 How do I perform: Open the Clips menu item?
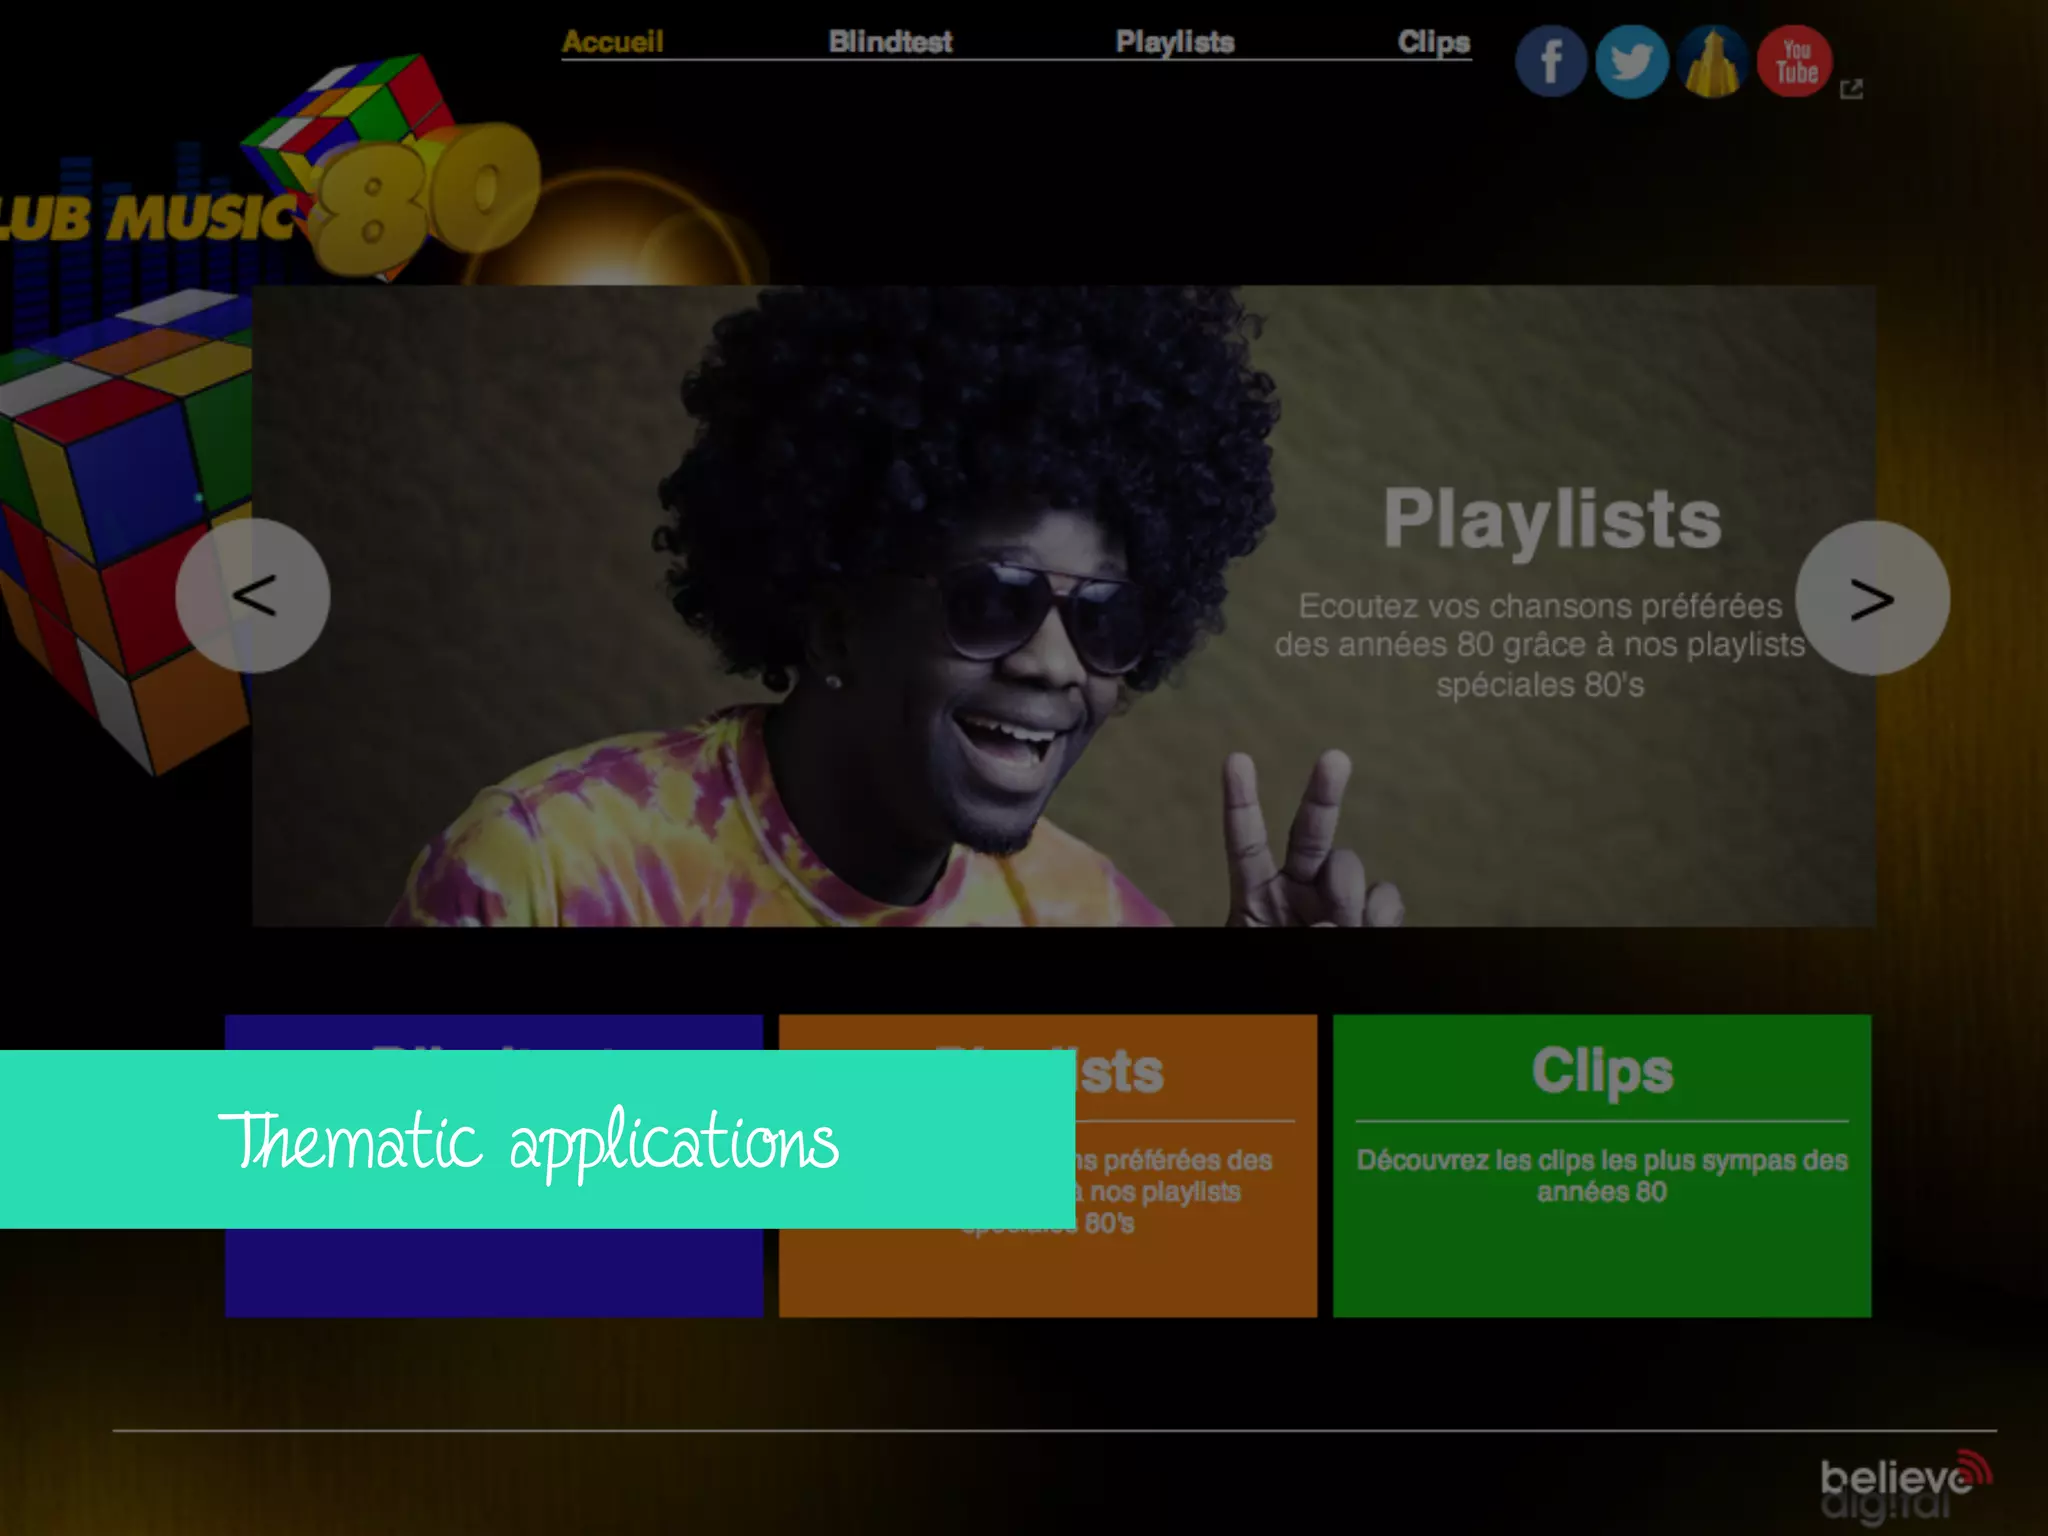click(1434, 42)
